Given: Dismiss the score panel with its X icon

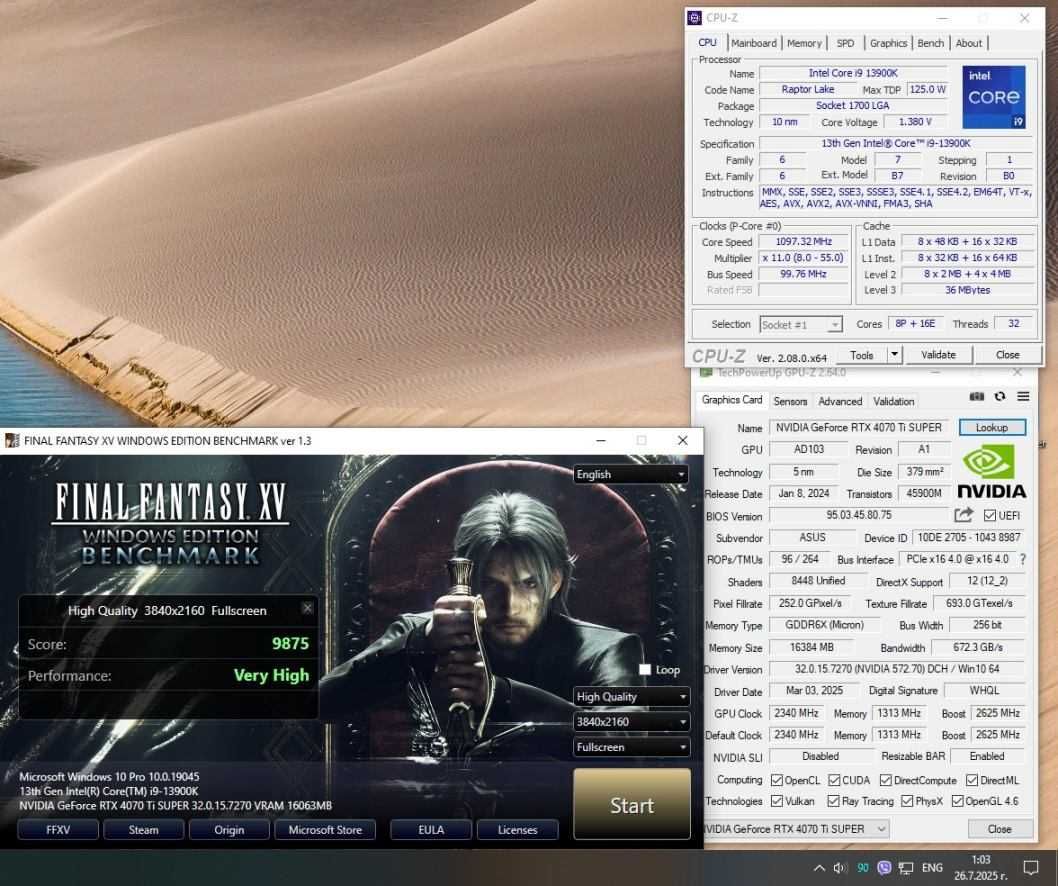Looking at the screenshot, I should click(307, 608).
